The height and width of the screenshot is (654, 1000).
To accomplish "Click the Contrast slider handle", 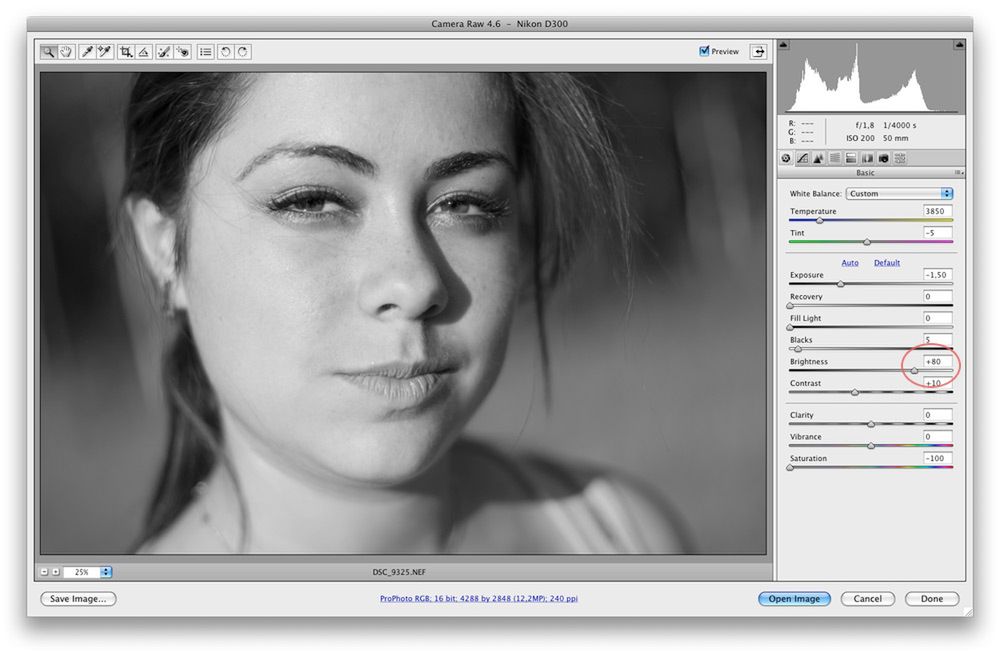I will 855,393.
